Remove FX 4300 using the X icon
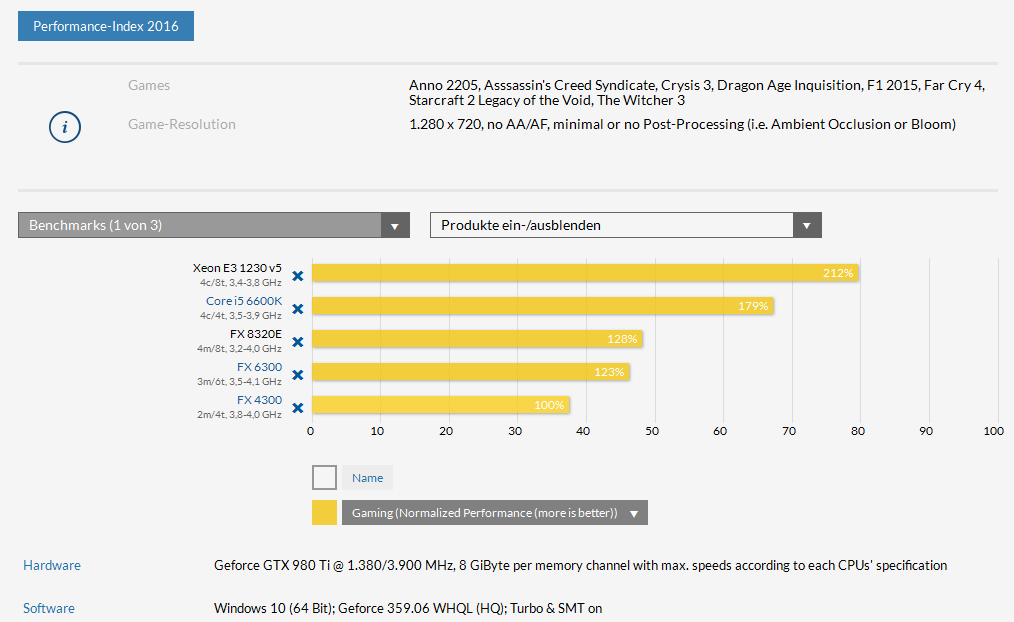Screen dimensions: 1014x622 pyautogui.click(x=297, y=408)
